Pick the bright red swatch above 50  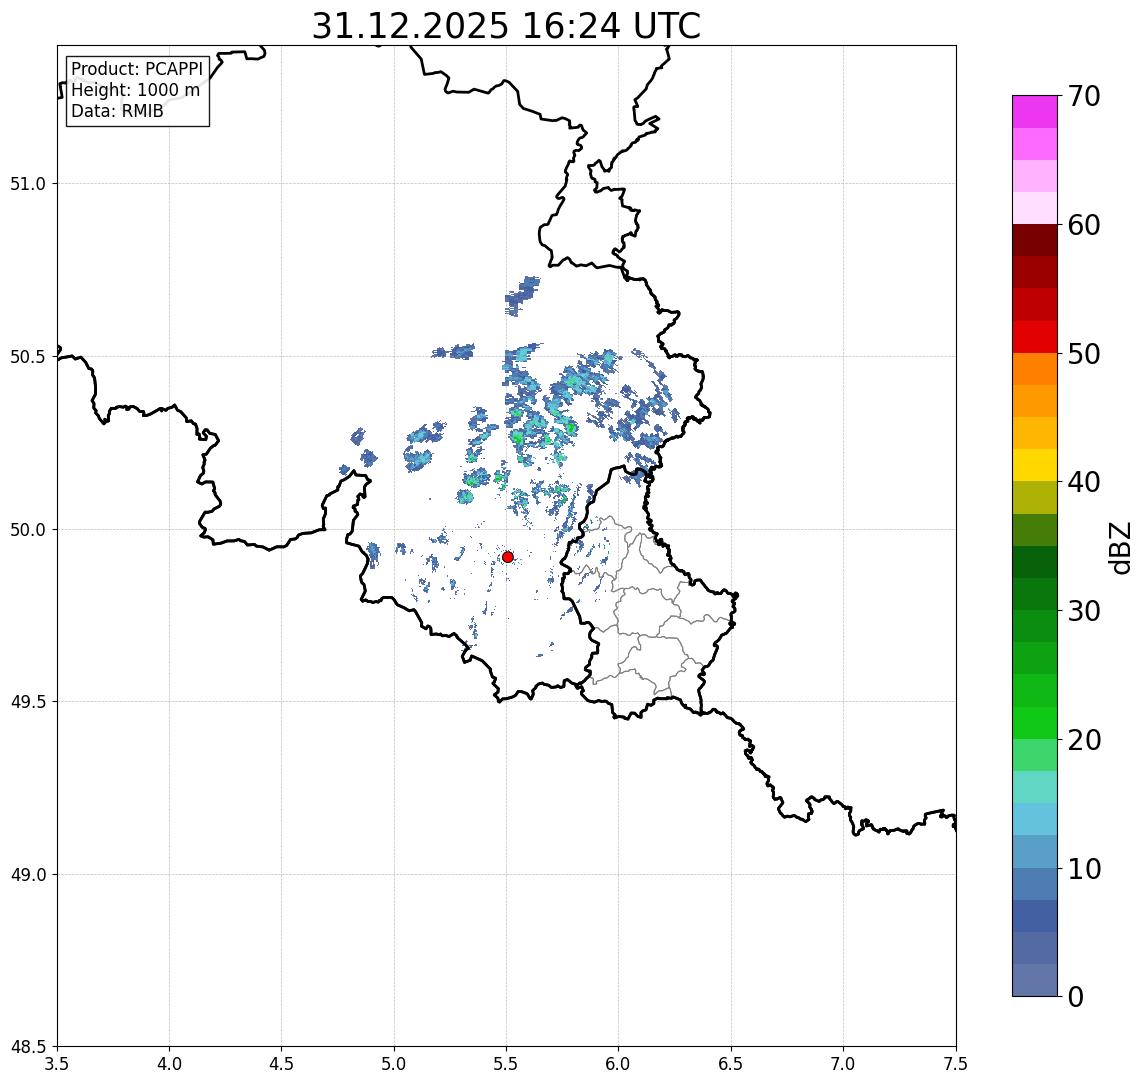(1035, 337)
